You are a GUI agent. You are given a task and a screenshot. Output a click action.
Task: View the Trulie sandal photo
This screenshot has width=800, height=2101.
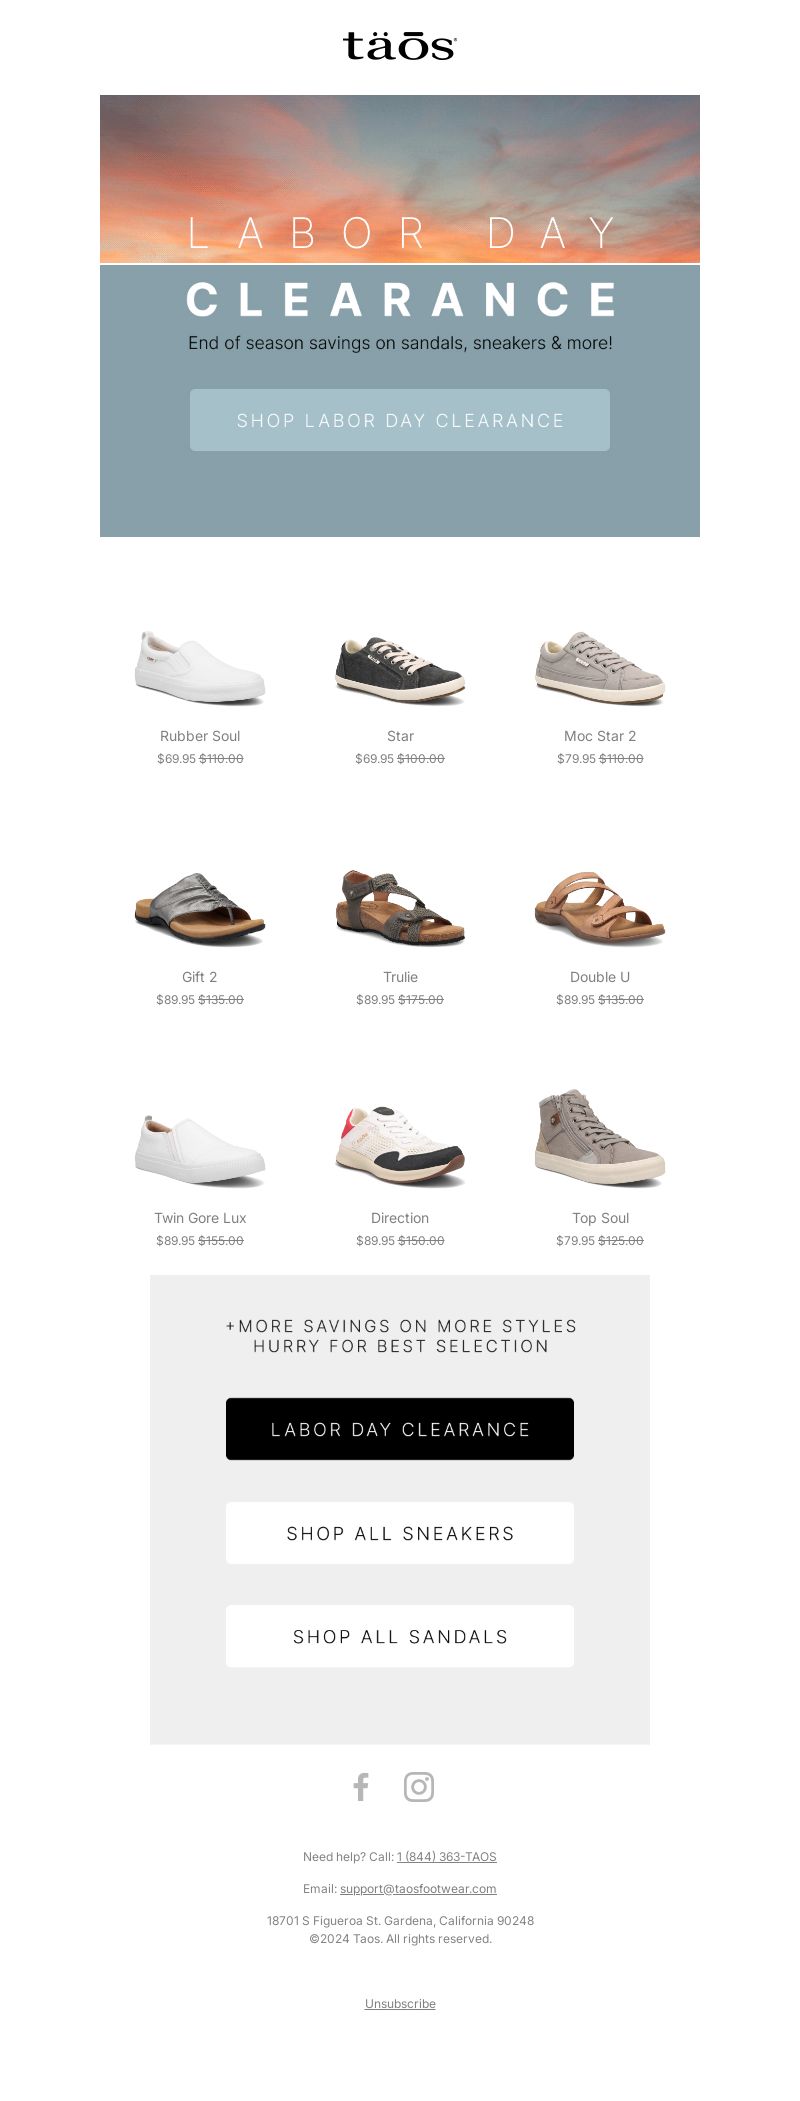pos(400,908)
